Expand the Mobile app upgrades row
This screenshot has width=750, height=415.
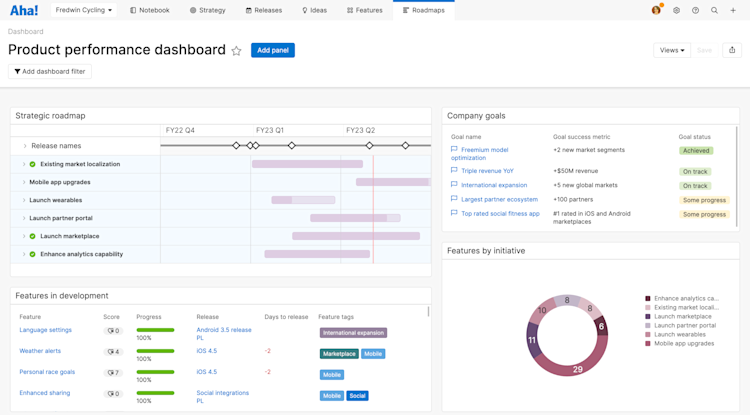click(23, 182)
